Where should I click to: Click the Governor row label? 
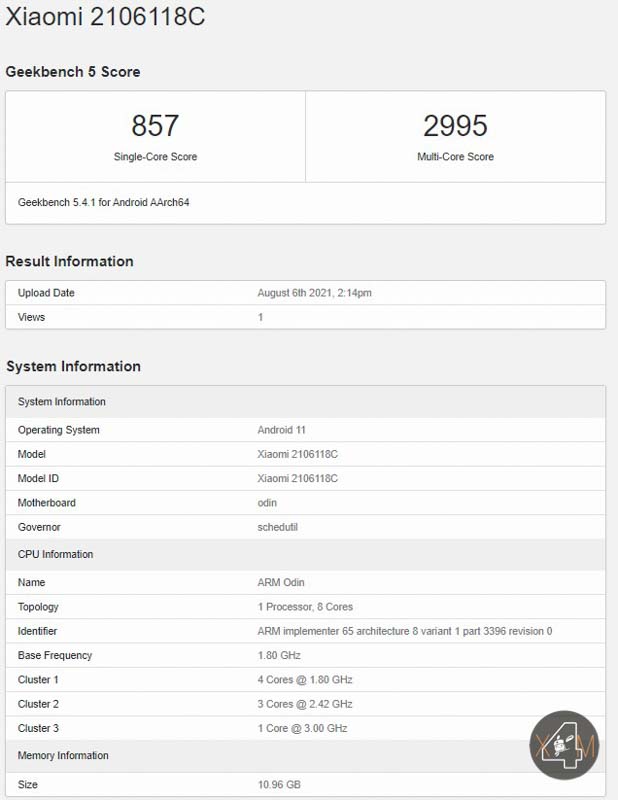[x=39, y=527]
